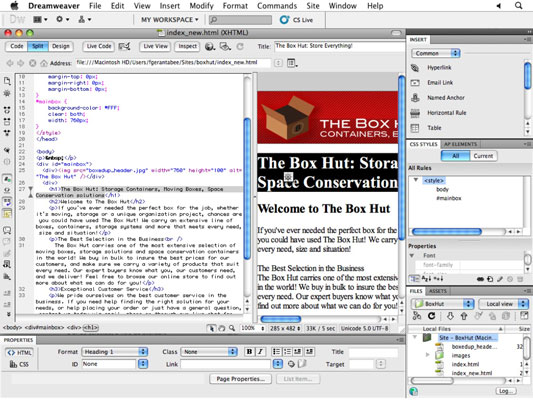Viewport: 533px width, 400px height.
Task: Click the document Title input field
Action: [x=340, y=46]
